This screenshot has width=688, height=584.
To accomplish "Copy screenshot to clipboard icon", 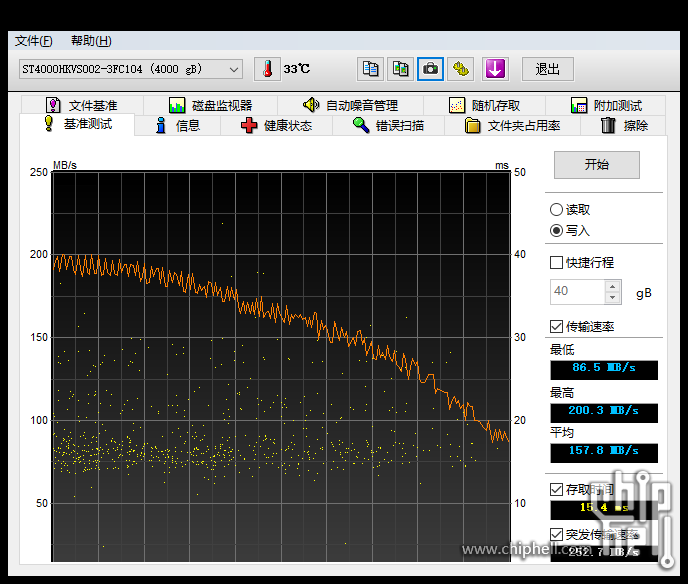I will (400, 69).
